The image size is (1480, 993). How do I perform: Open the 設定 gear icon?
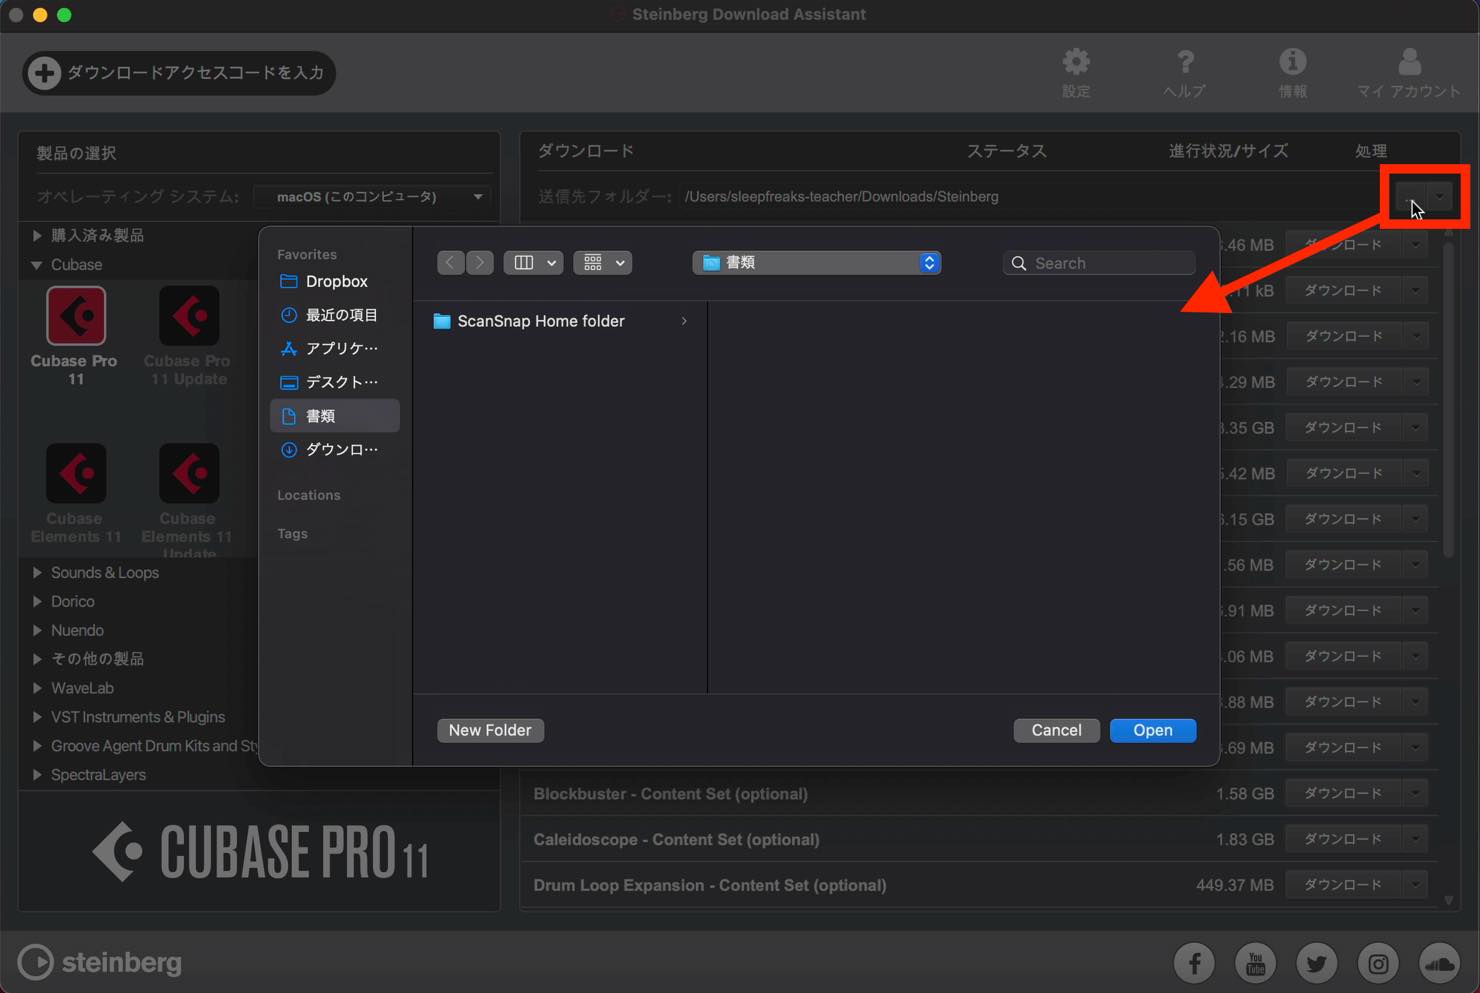[x=1076, y=62]
